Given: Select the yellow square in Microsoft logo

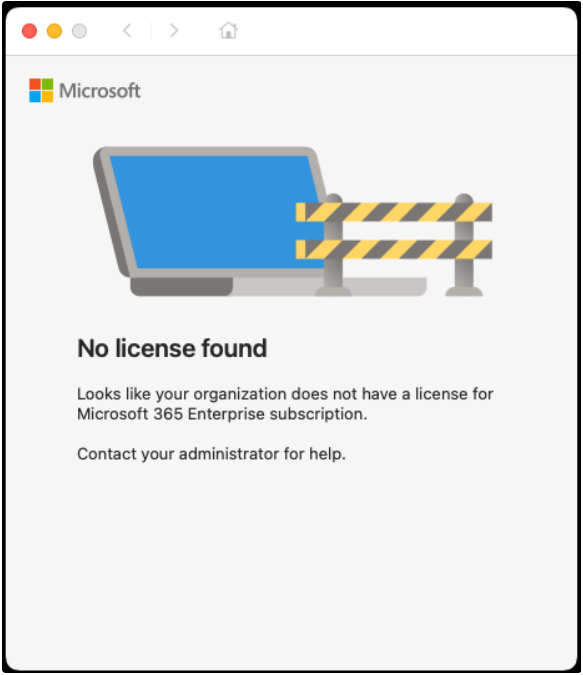Looking at the screenshot, I should click(x=47, y=96).
